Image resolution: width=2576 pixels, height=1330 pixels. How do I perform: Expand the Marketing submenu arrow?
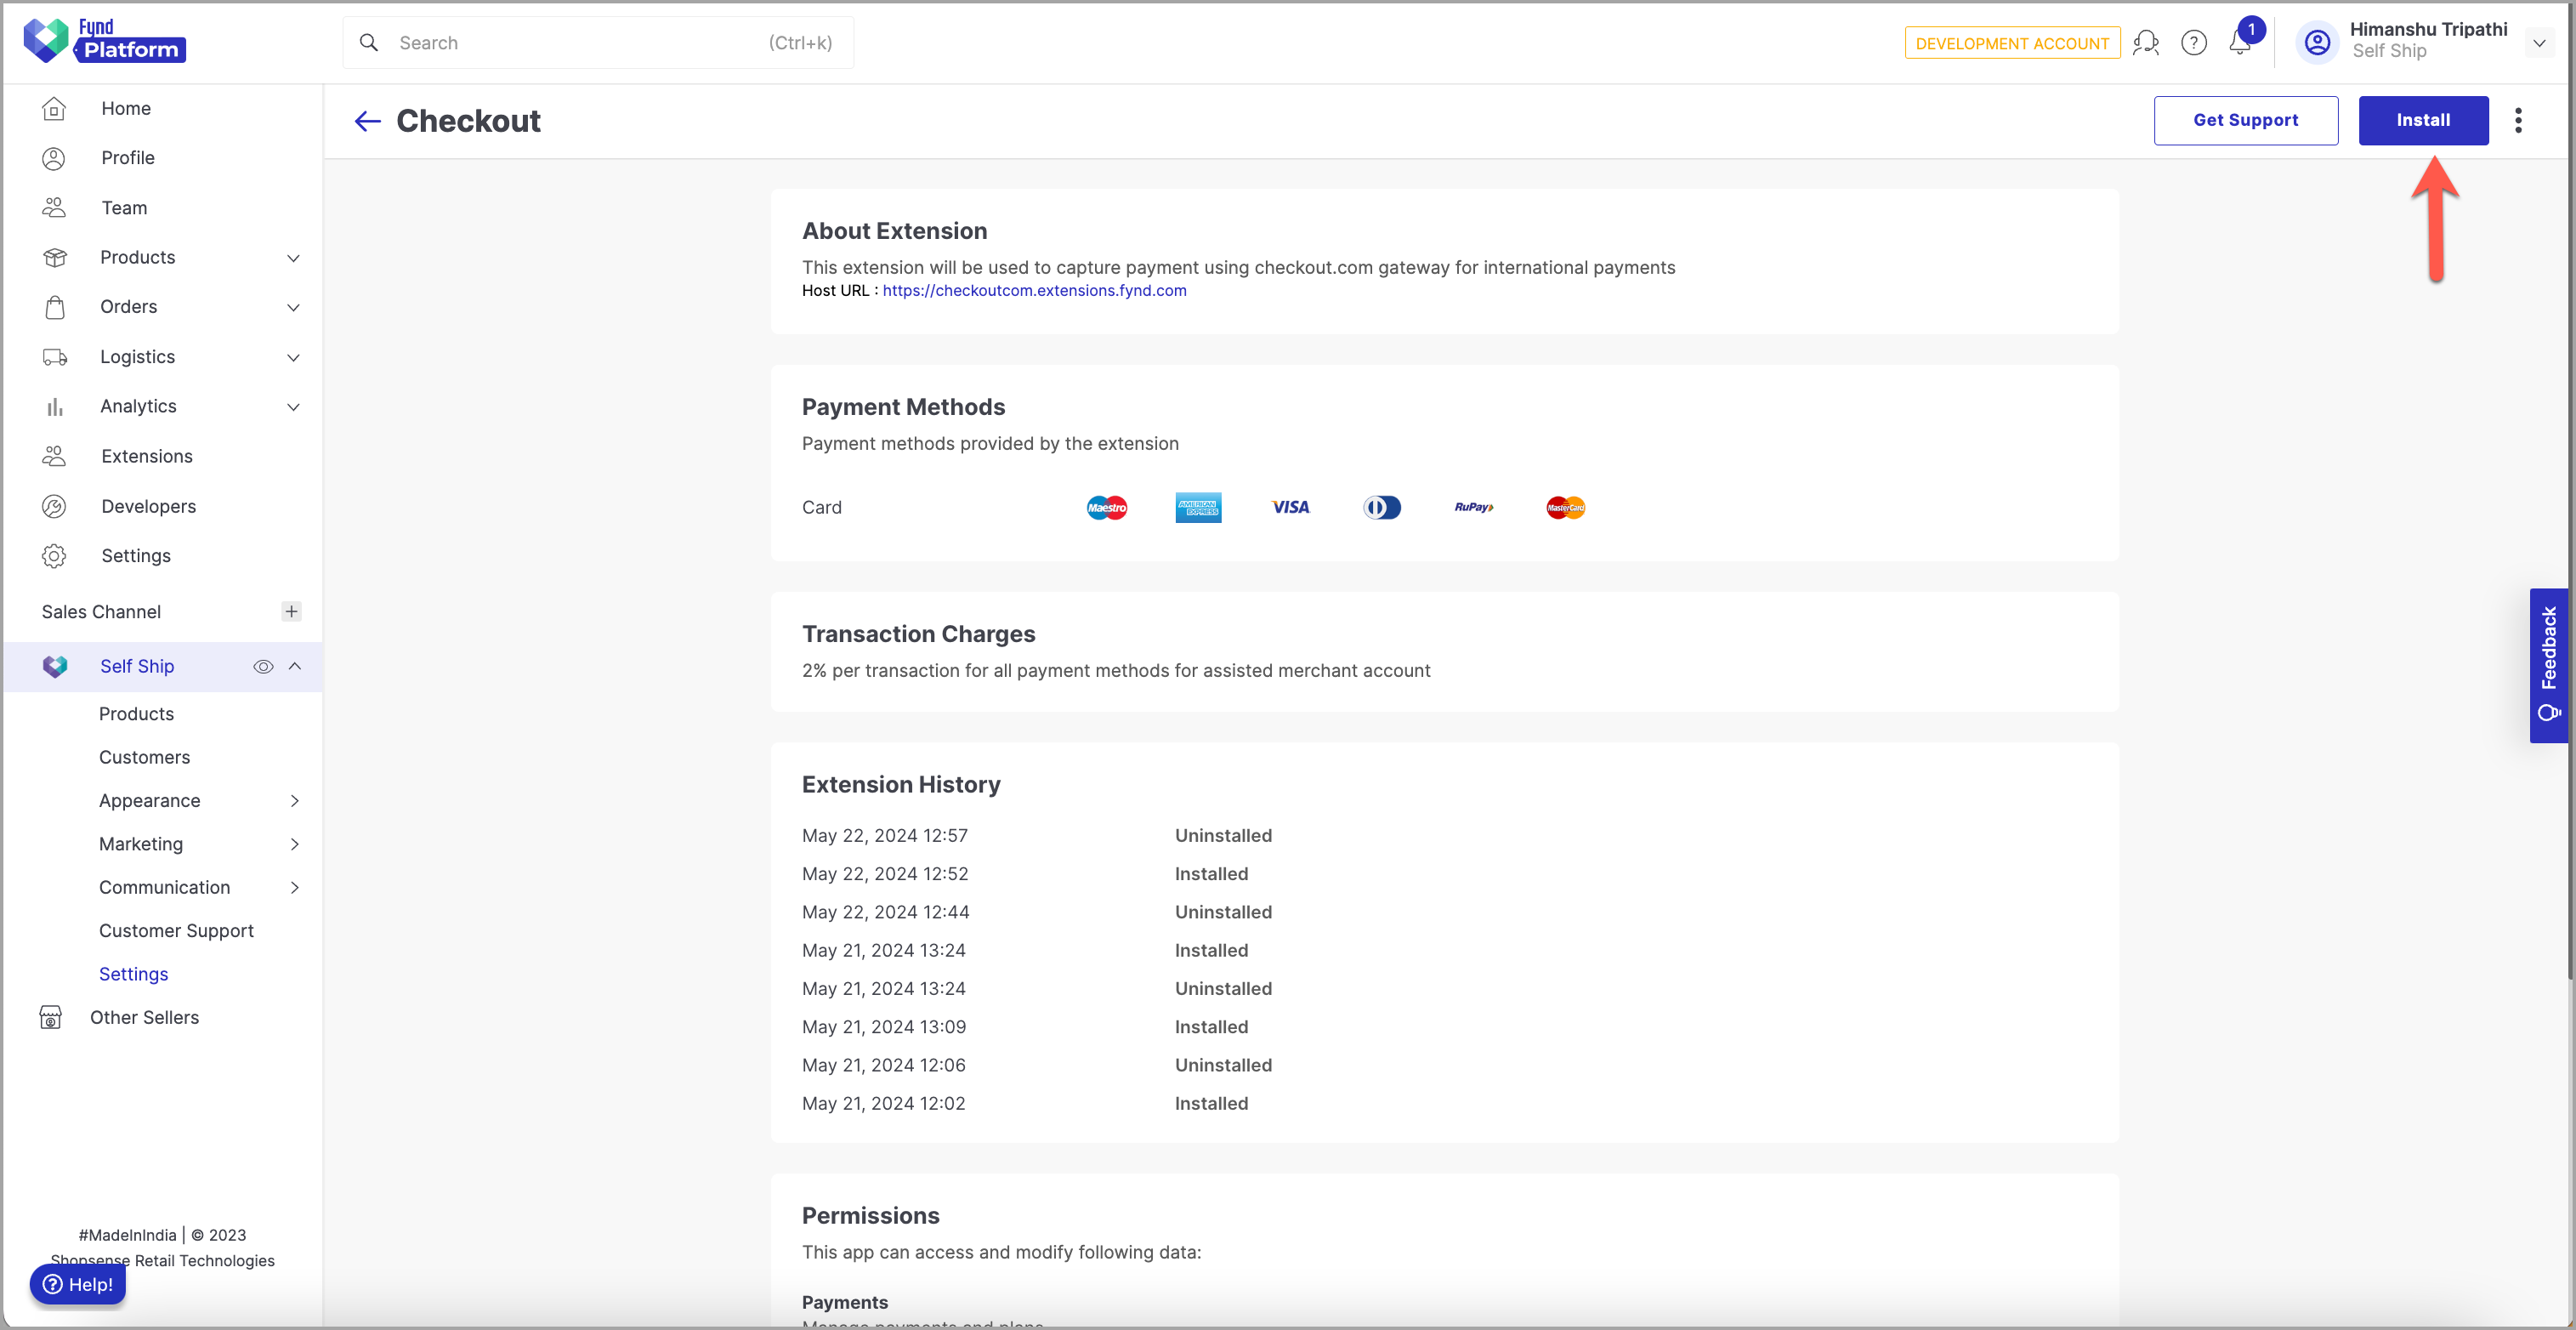pyautogui.click(x=295, y=844)
